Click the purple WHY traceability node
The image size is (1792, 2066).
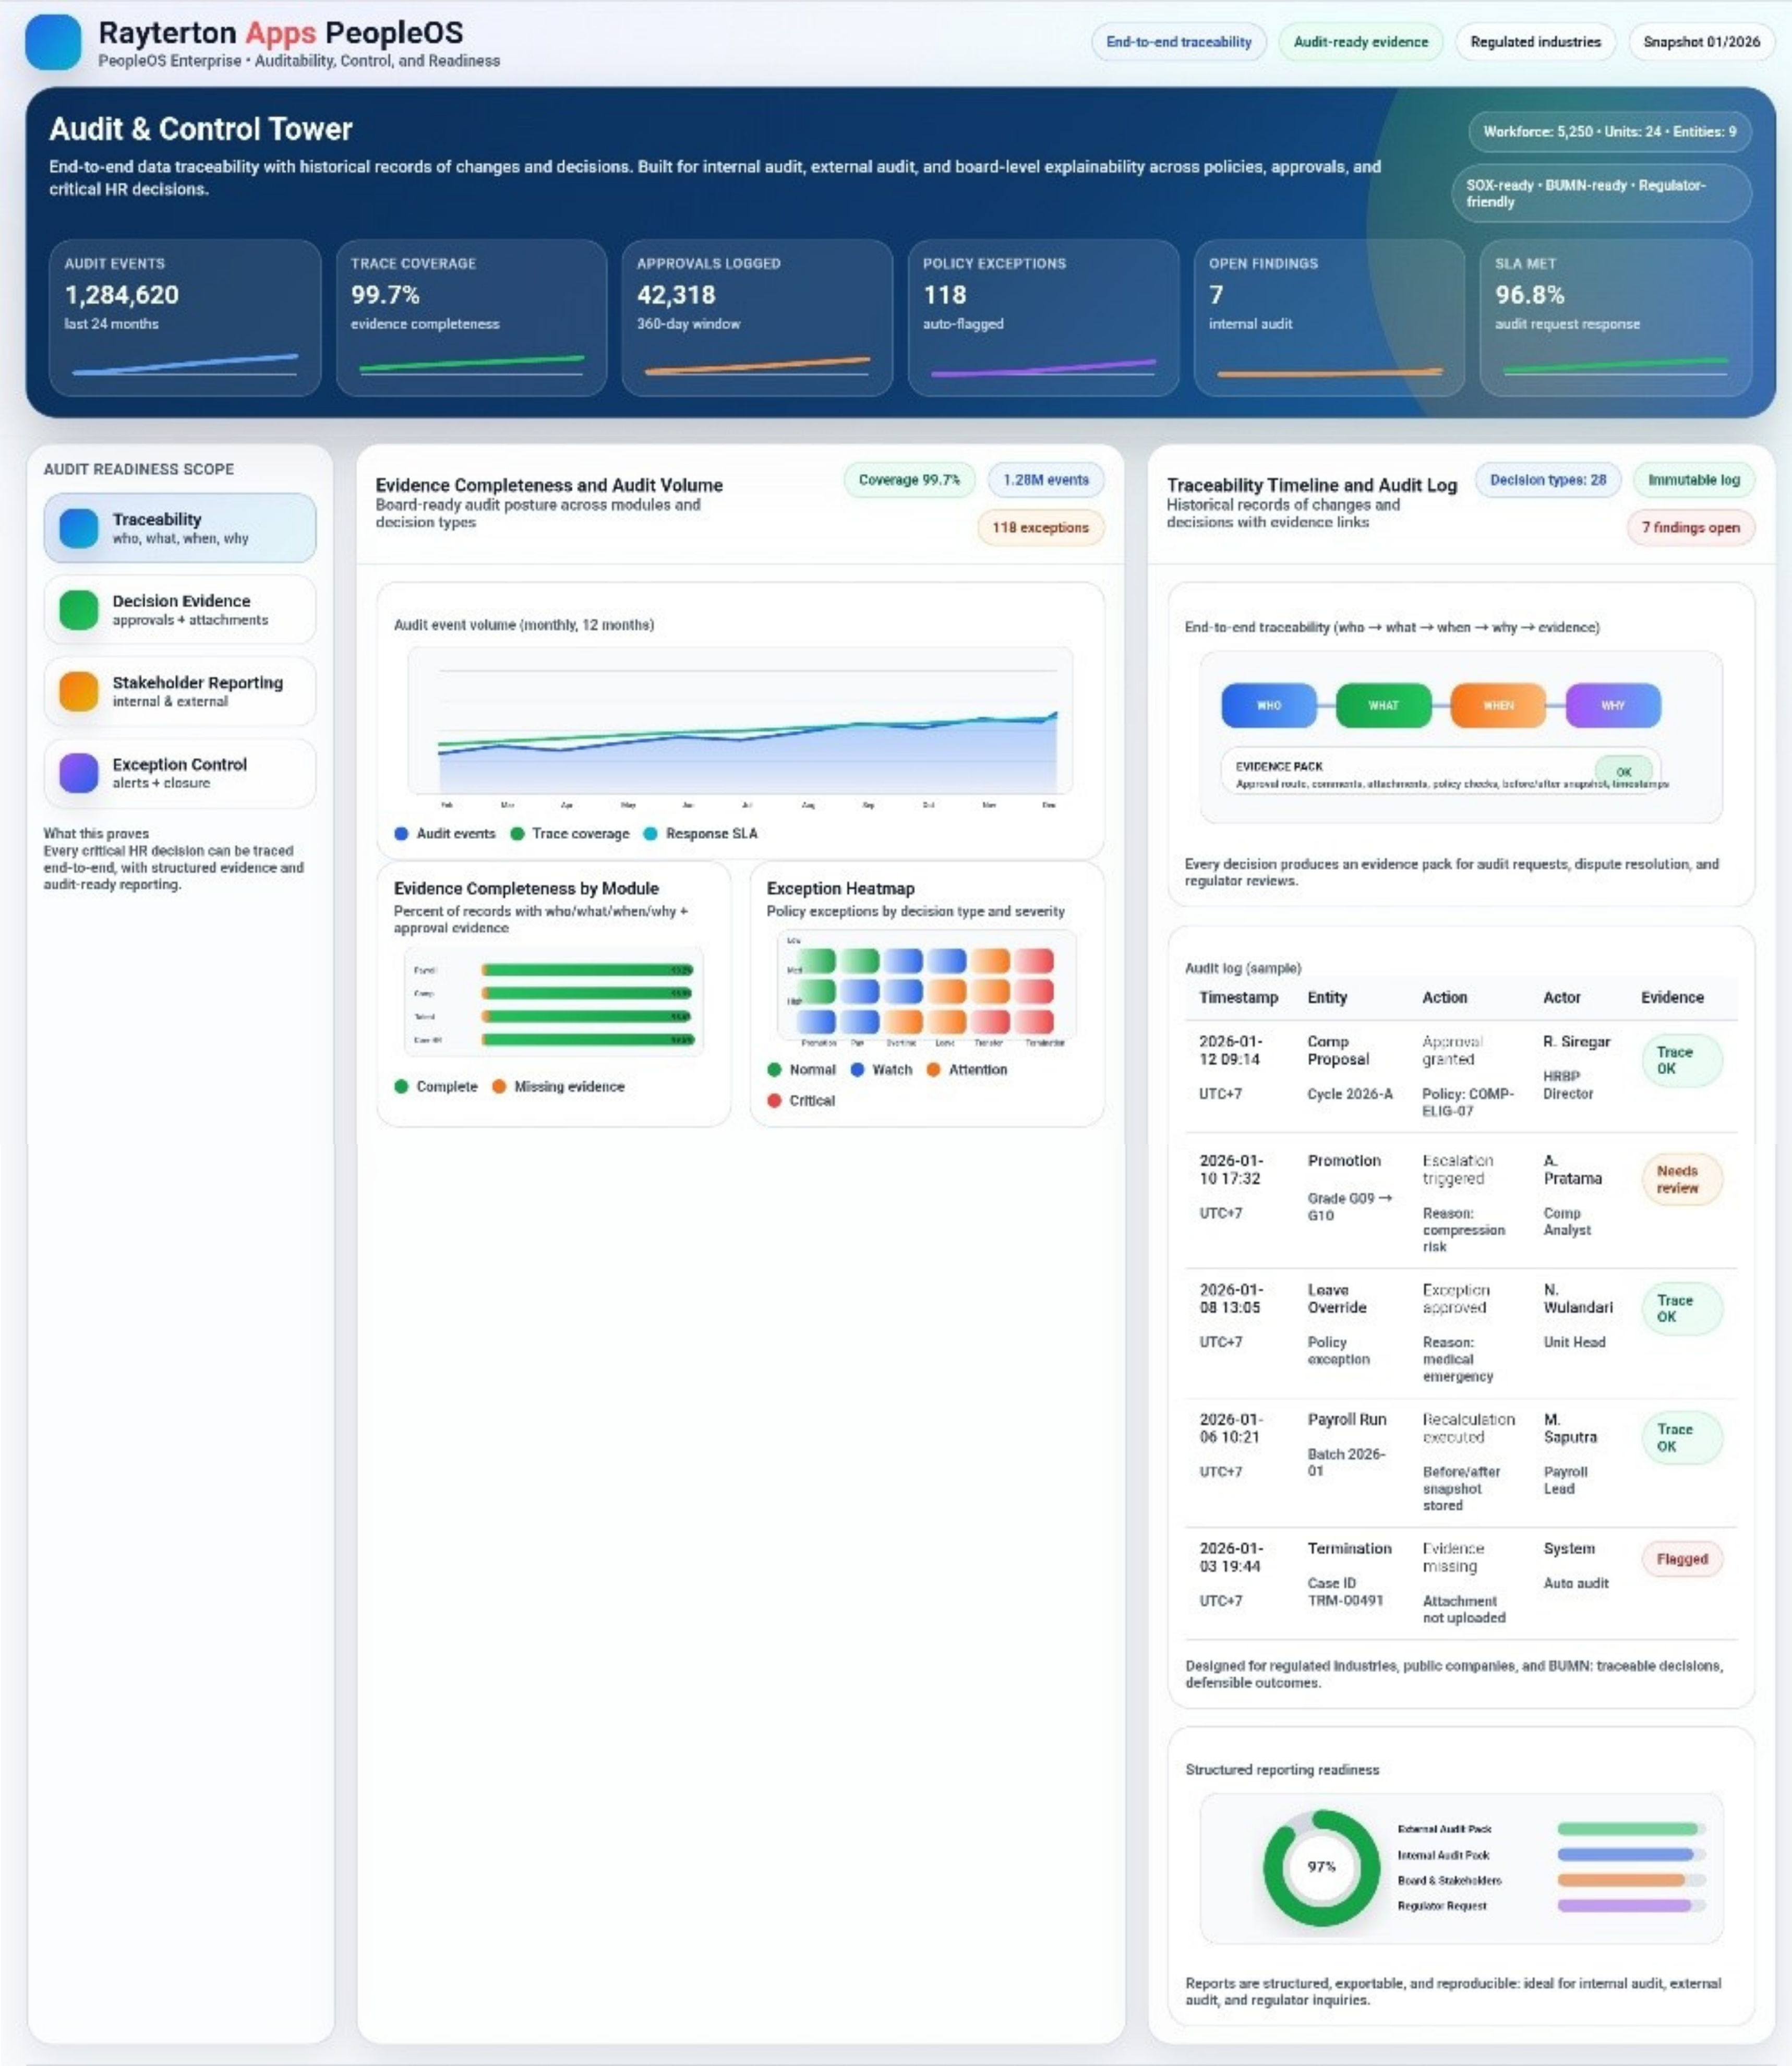coord(1612,705)
